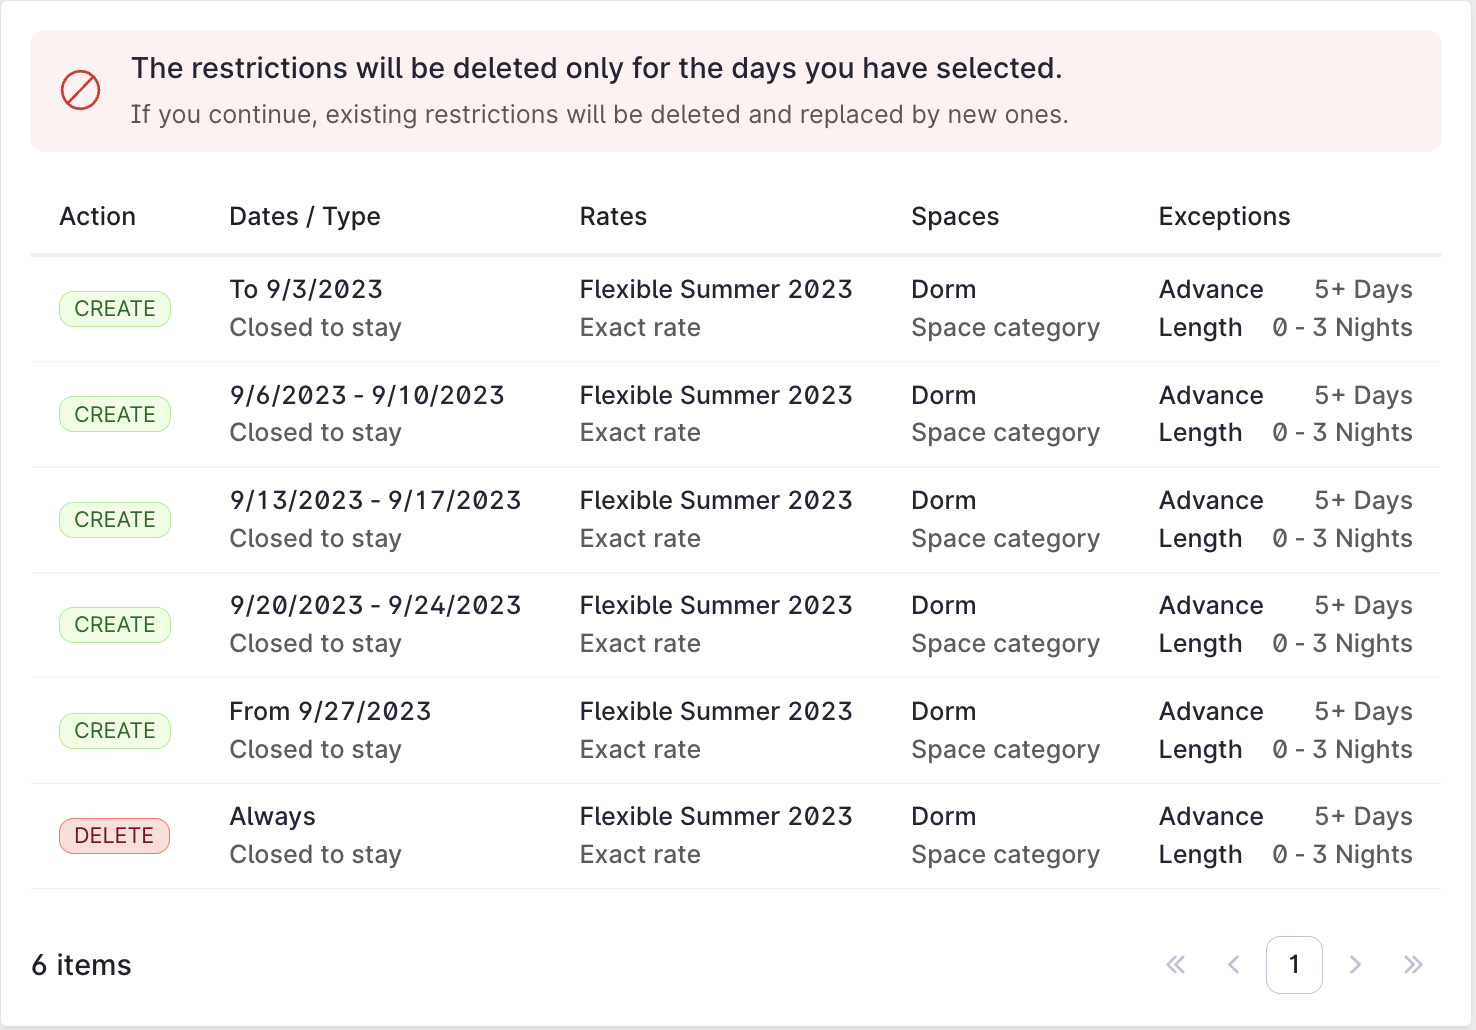
Task: Select the Flexible Summer 2023 rate on the Always row
Action: [716, 816]
